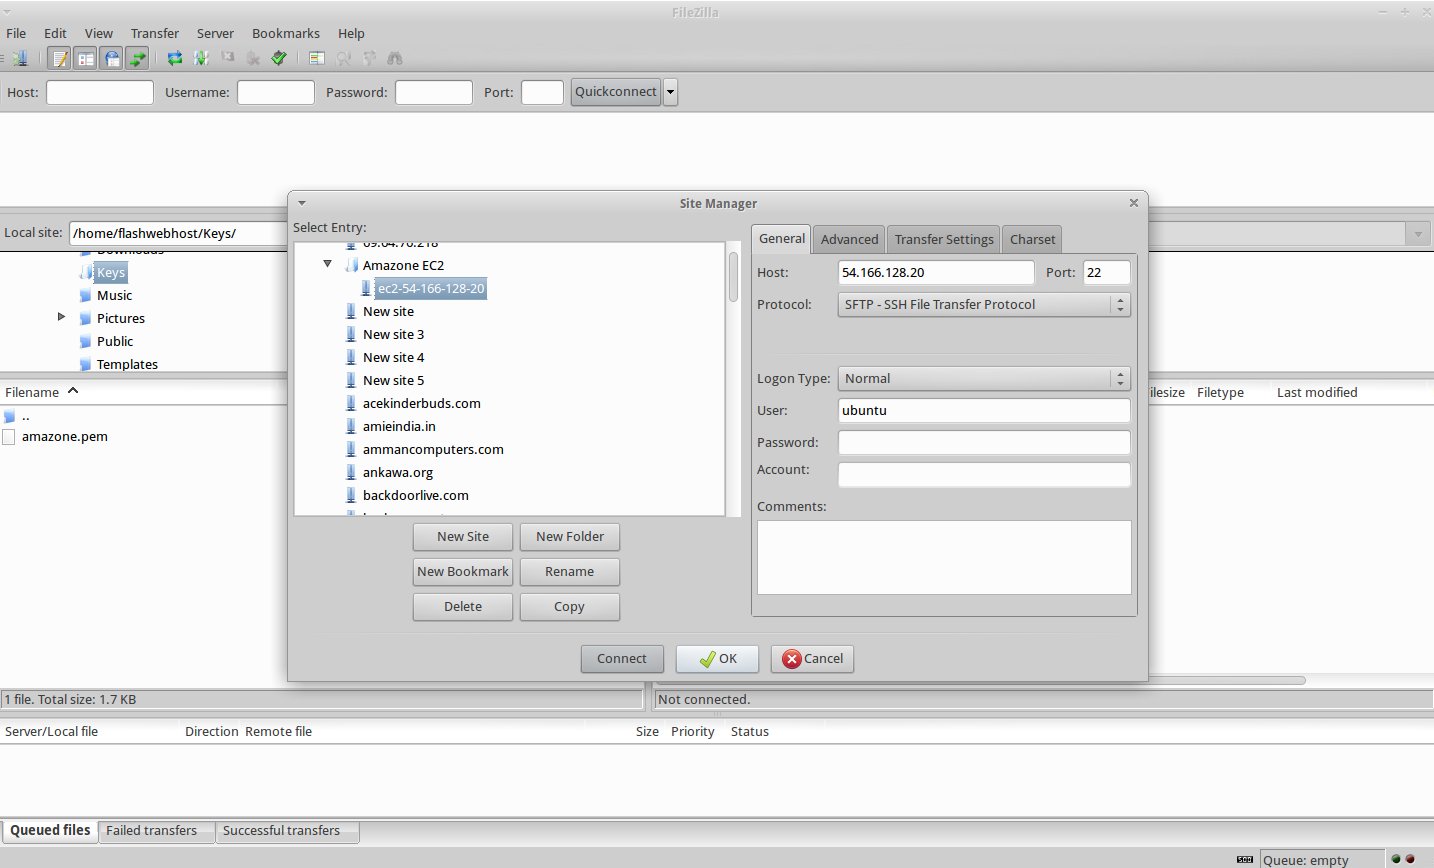Click the red activity LED in status bar
1434x868 pixels.
pyautogui.click(x=1410, y=859)
